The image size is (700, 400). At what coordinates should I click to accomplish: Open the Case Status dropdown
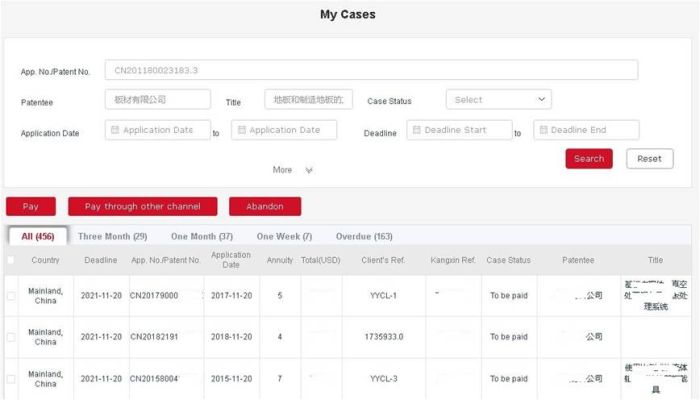pyautogui.click(x=498, y=100)
